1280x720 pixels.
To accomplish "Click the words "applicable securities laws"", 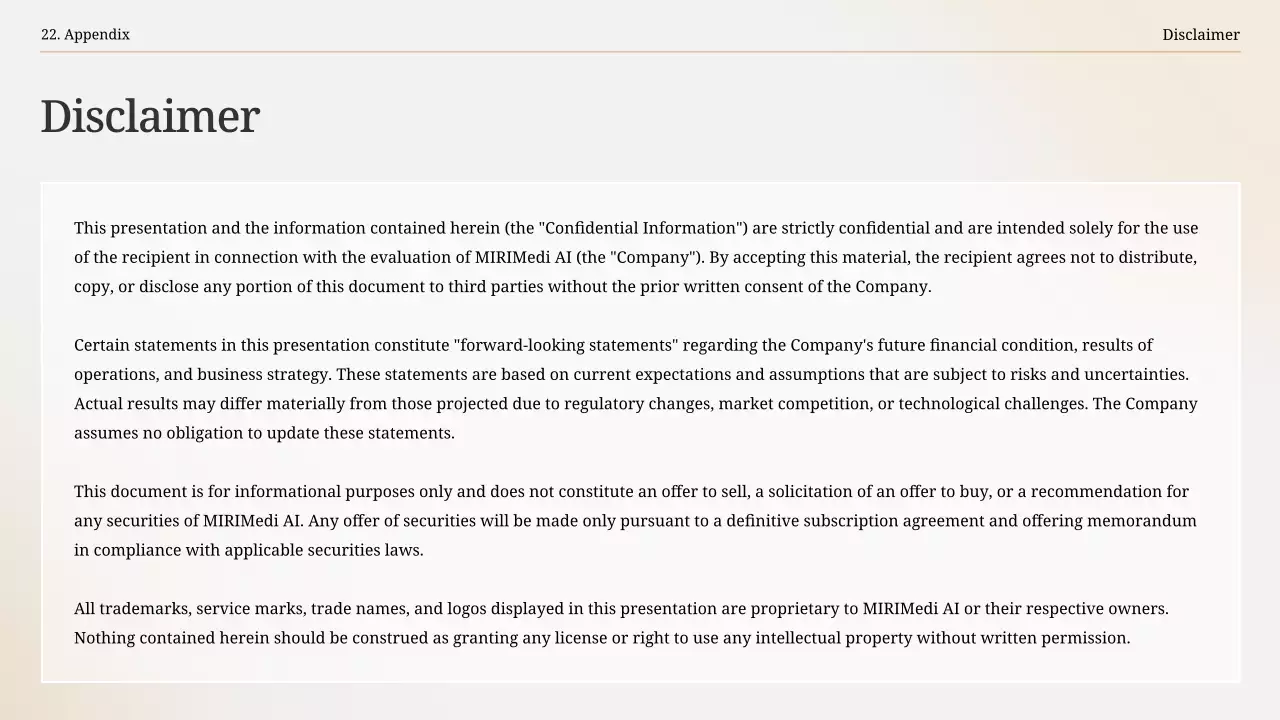I will click(x=323, y=550).
